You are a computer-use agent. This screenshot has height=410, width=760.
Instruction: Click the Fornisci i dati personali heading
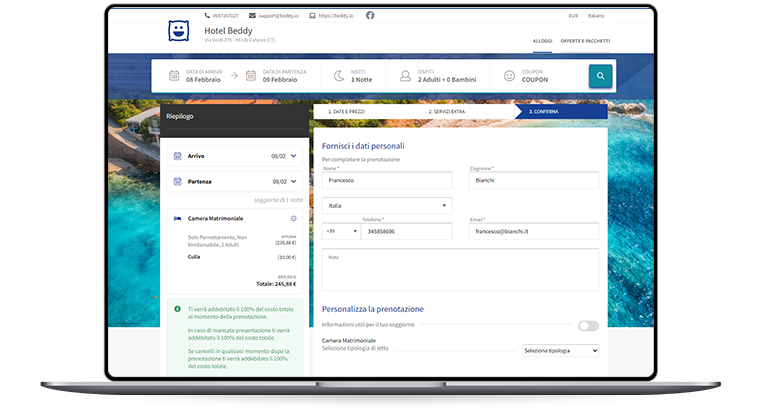363,146
